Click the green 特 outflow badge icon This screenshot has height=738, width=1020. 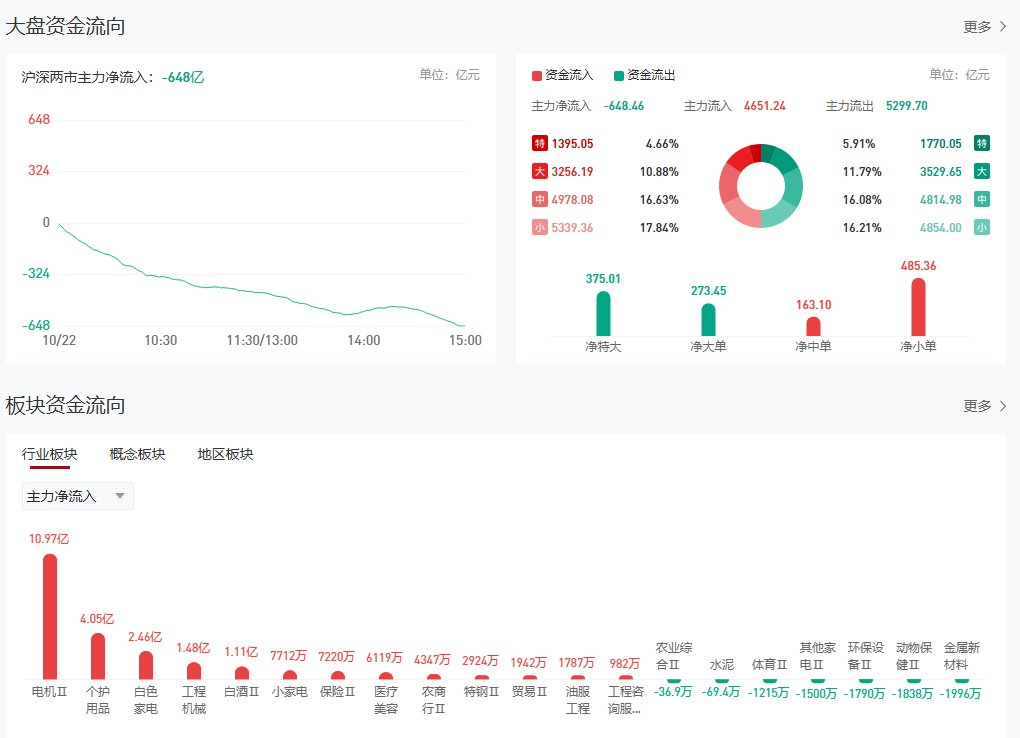point(982,143)
